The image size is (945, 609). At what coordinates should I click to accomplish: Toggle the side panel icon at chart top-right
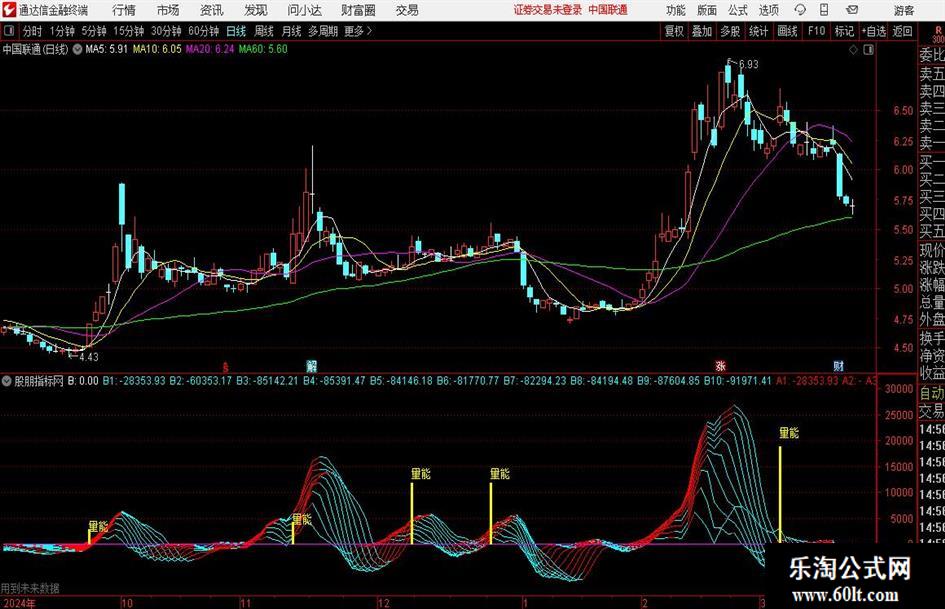click(x=868, y=50)
